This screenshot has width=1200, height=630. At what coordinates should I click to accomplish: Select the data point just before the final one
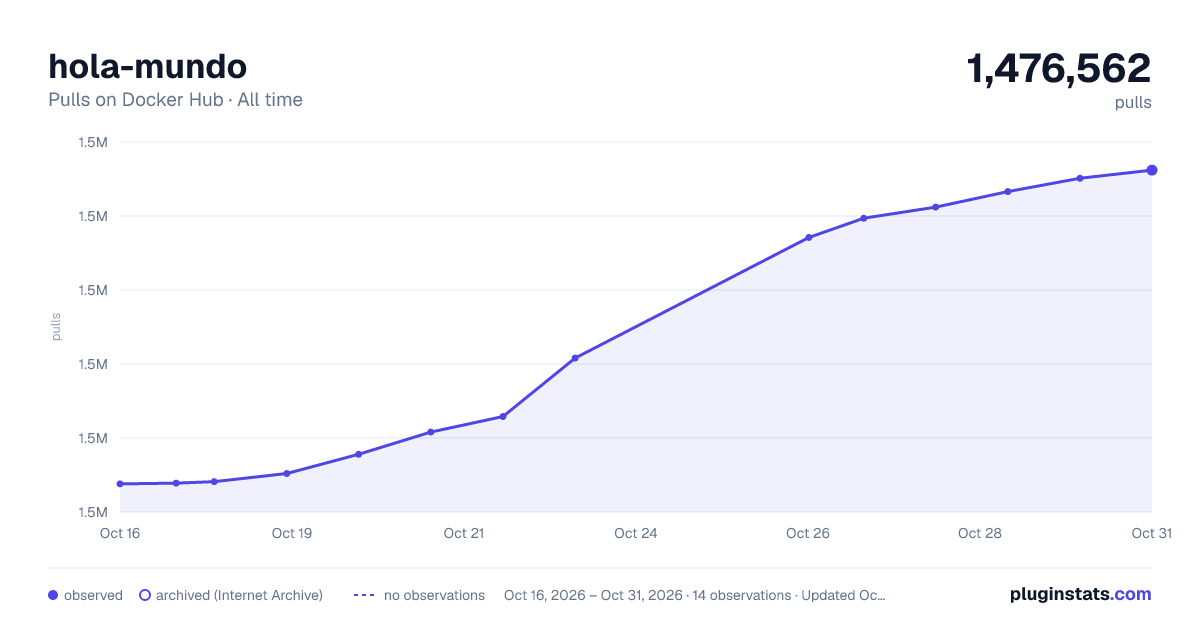1080,178
